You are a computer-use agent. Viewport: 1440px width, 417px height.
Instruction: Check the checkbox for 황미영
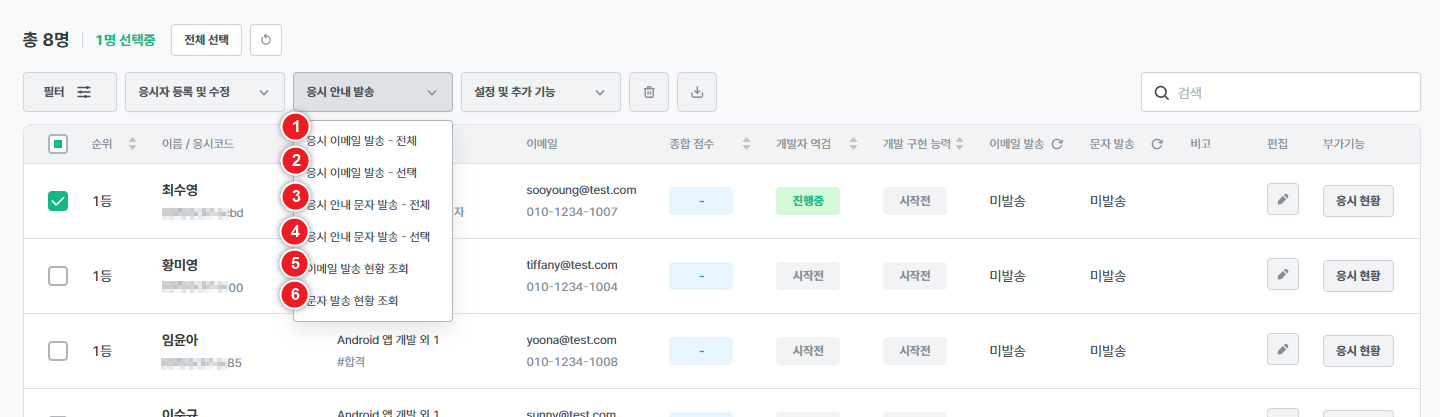(58, 276)
